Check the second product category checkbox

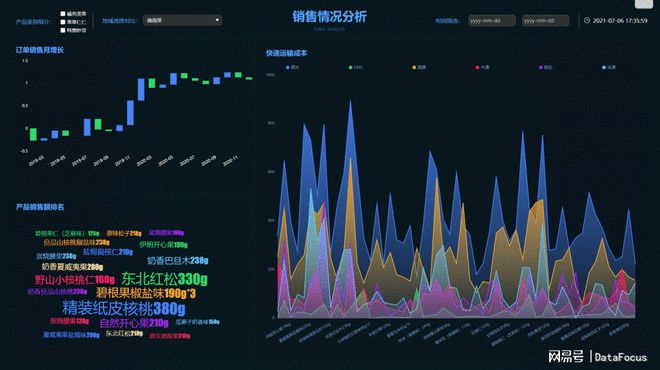(63, 22)
